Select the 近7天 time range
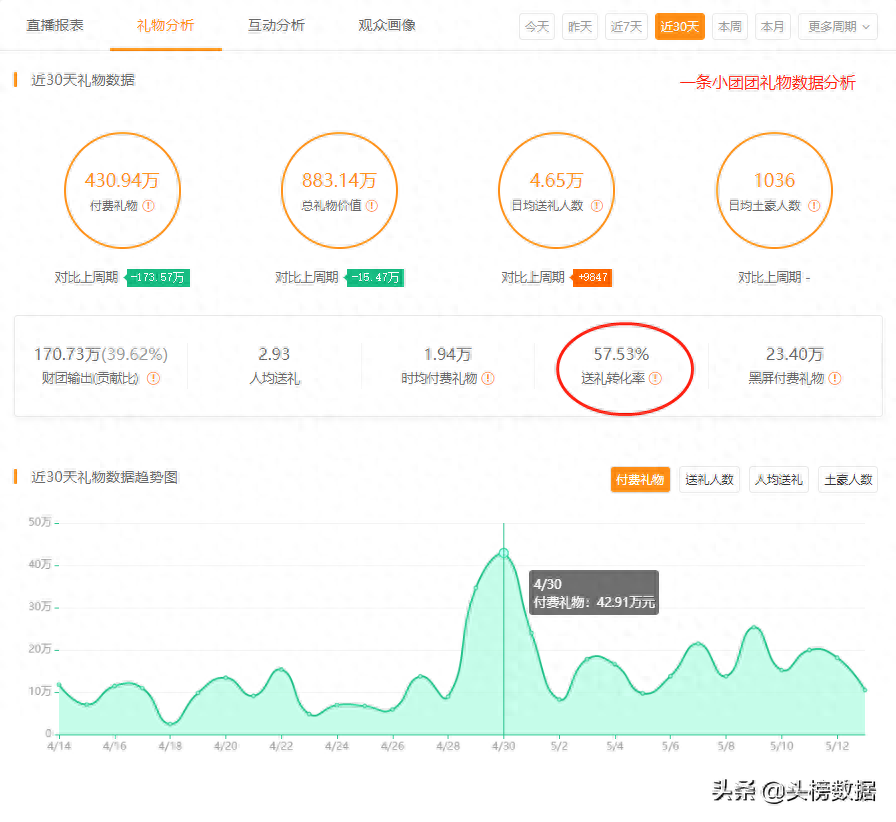 627,27
